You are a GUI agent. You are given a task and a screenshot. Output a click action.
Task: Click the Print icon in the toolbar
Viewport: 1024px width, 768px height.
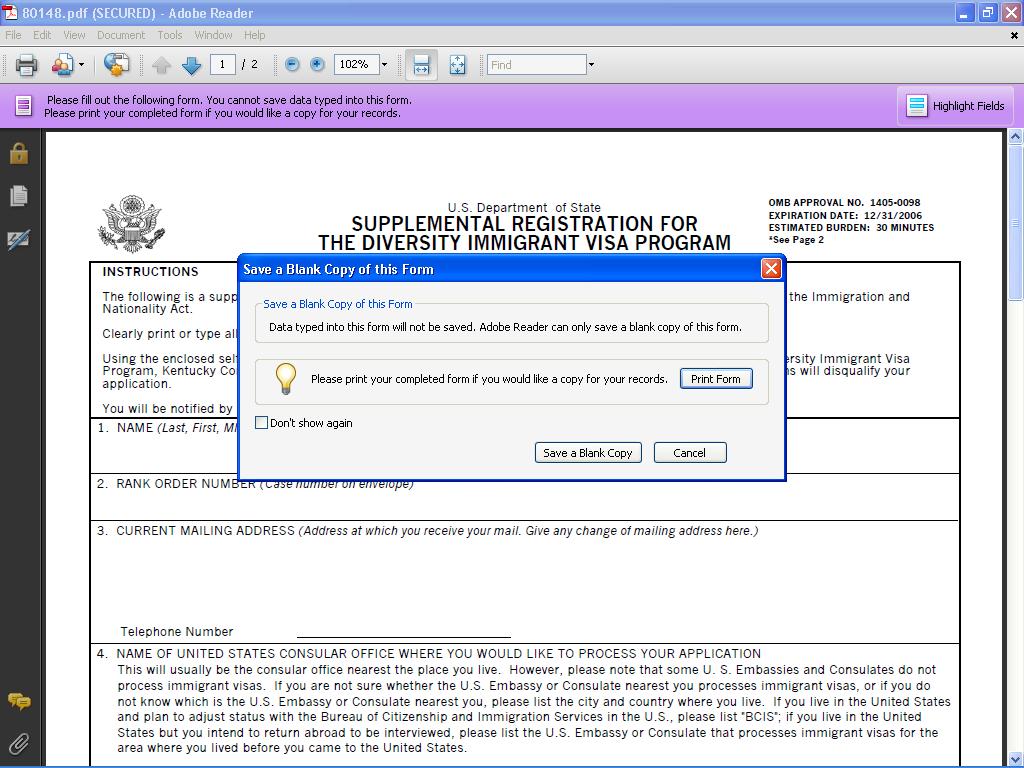pos(27,65)
